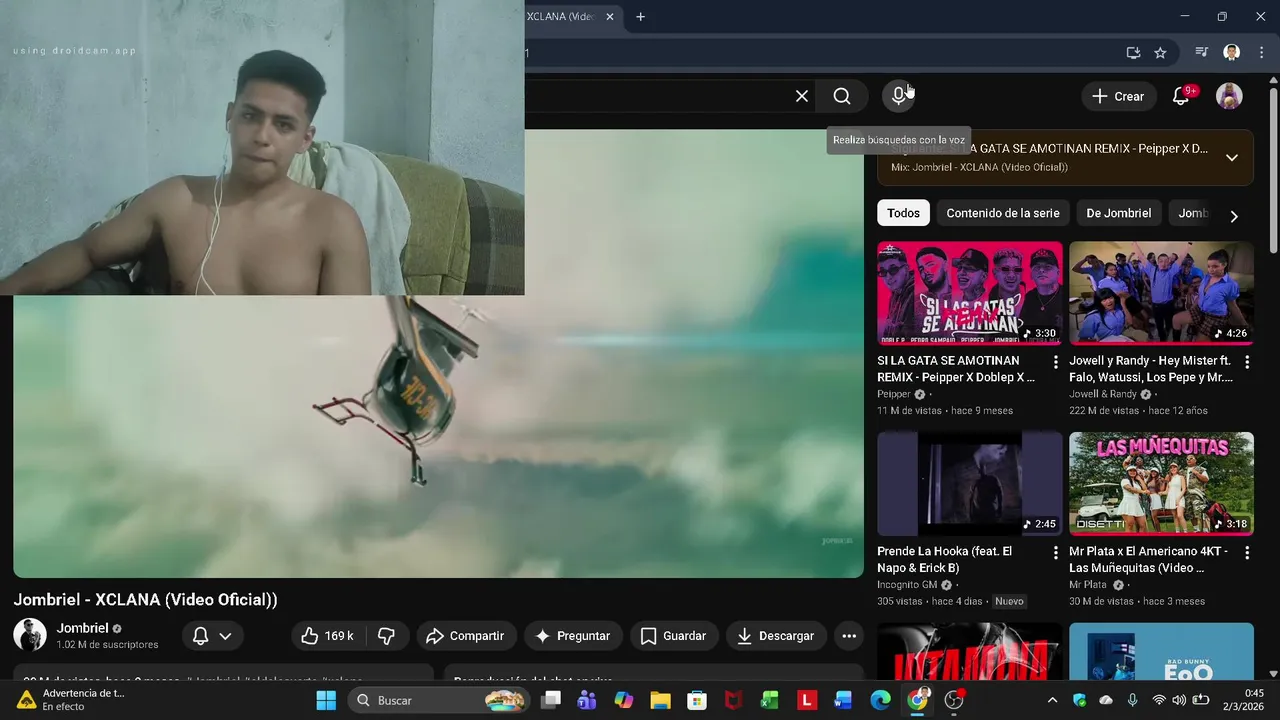Open YouTube account avatar menu
This screenshot has height=720, width=1280.
pyautogui.click(x=1229, y=96)
